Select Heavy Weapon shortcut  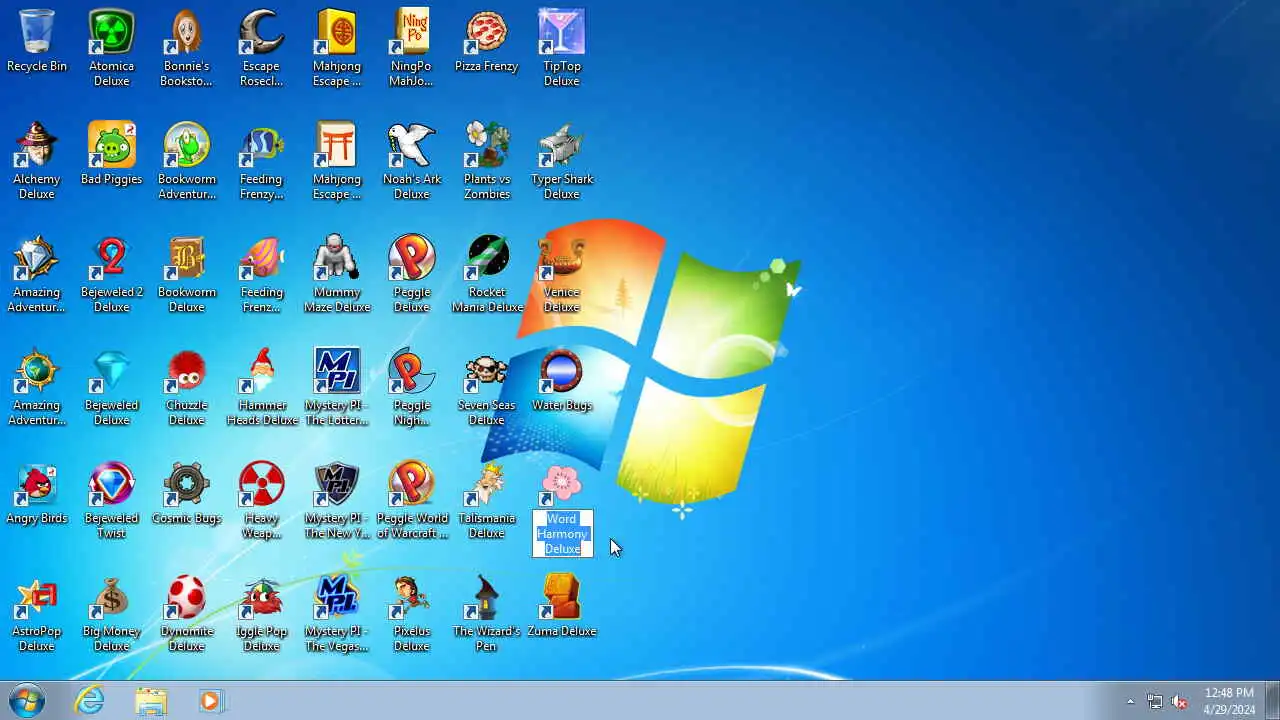coord(262,484)
